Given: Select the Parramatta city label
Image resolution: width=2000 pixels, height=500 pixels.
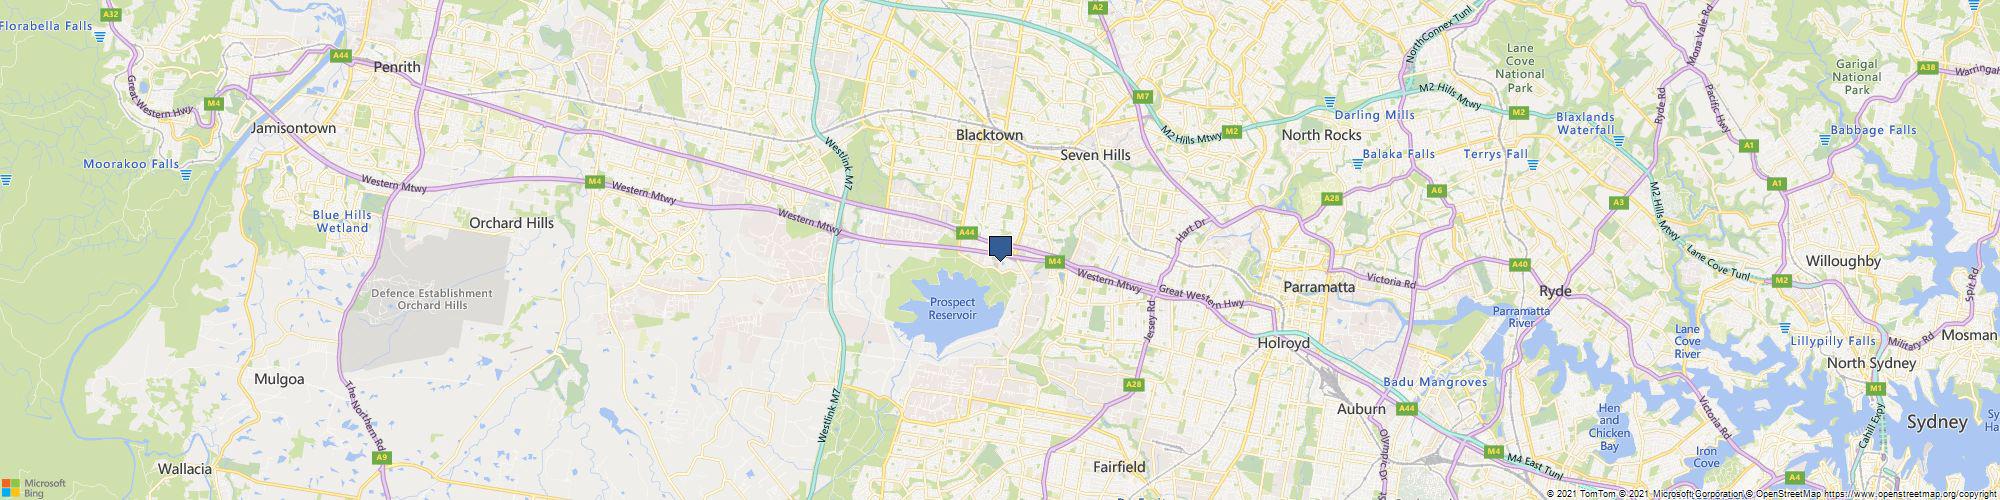Looking at the screenshot, I should pos(1319,287).
